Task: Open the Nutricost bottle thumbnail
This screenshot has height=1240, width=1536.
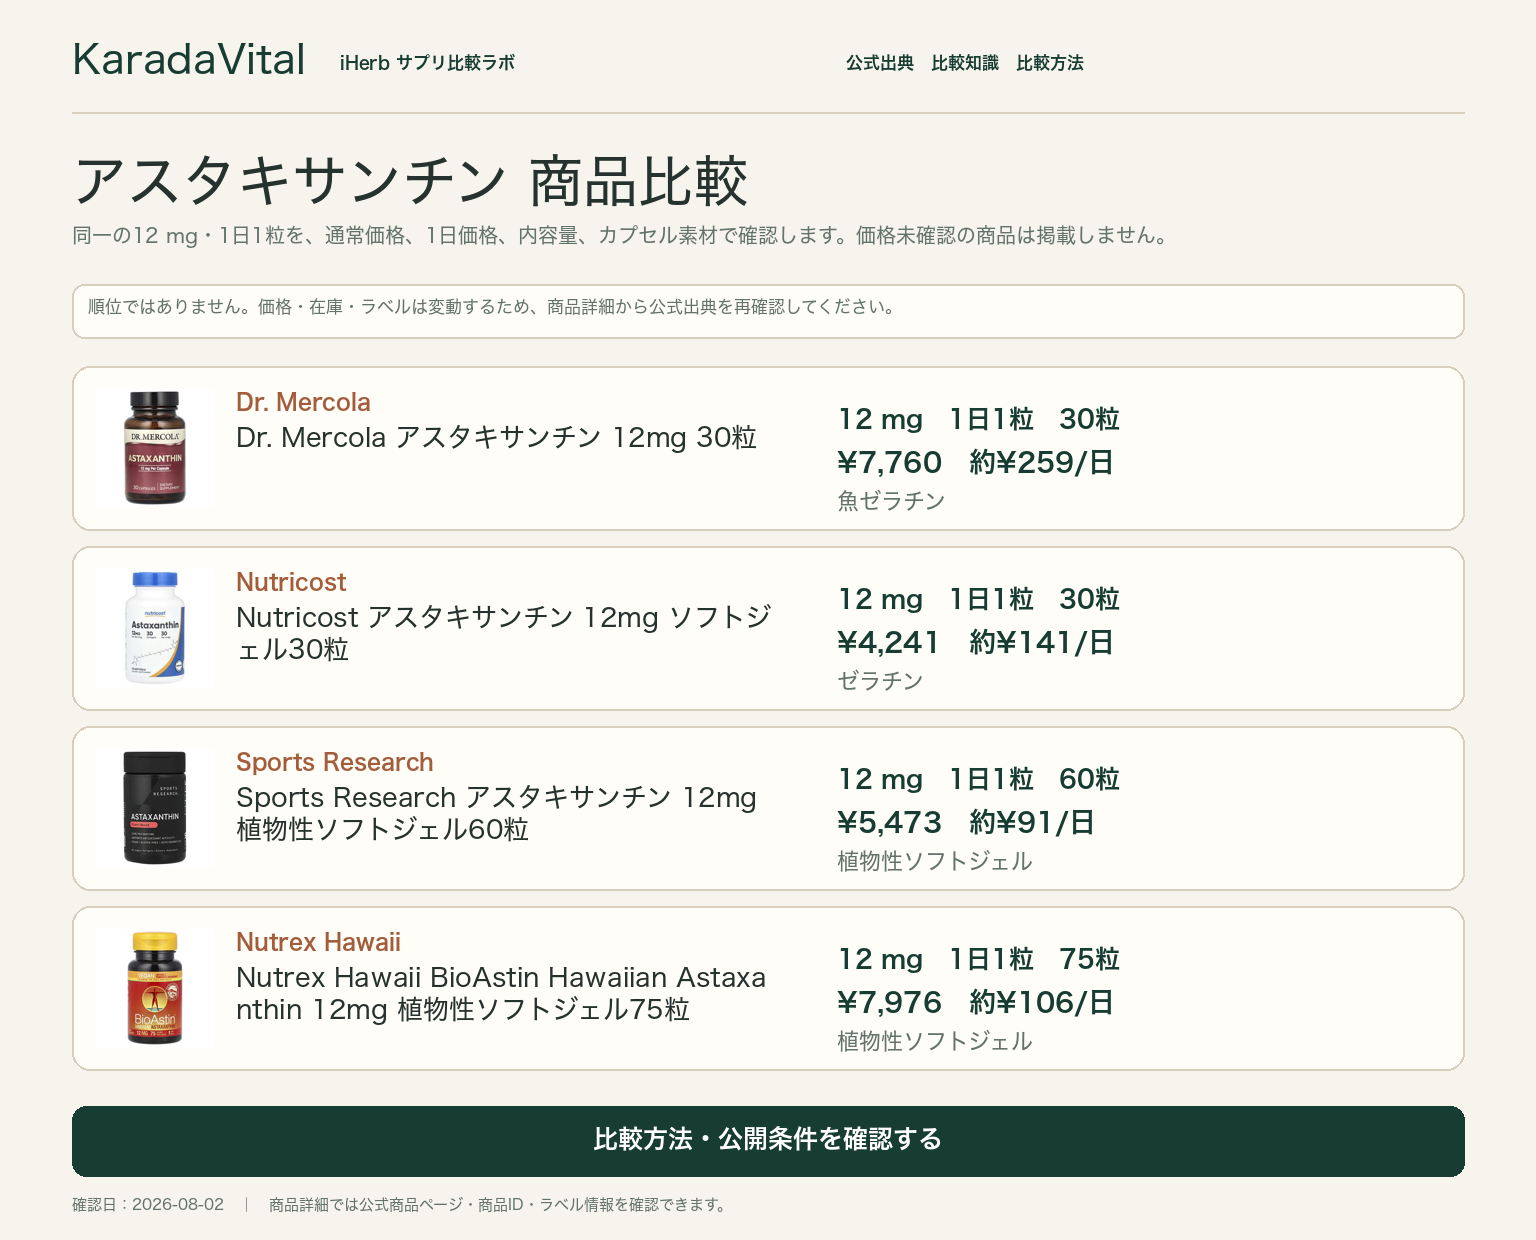Action: pyautogui.click(x=155, y=628)
